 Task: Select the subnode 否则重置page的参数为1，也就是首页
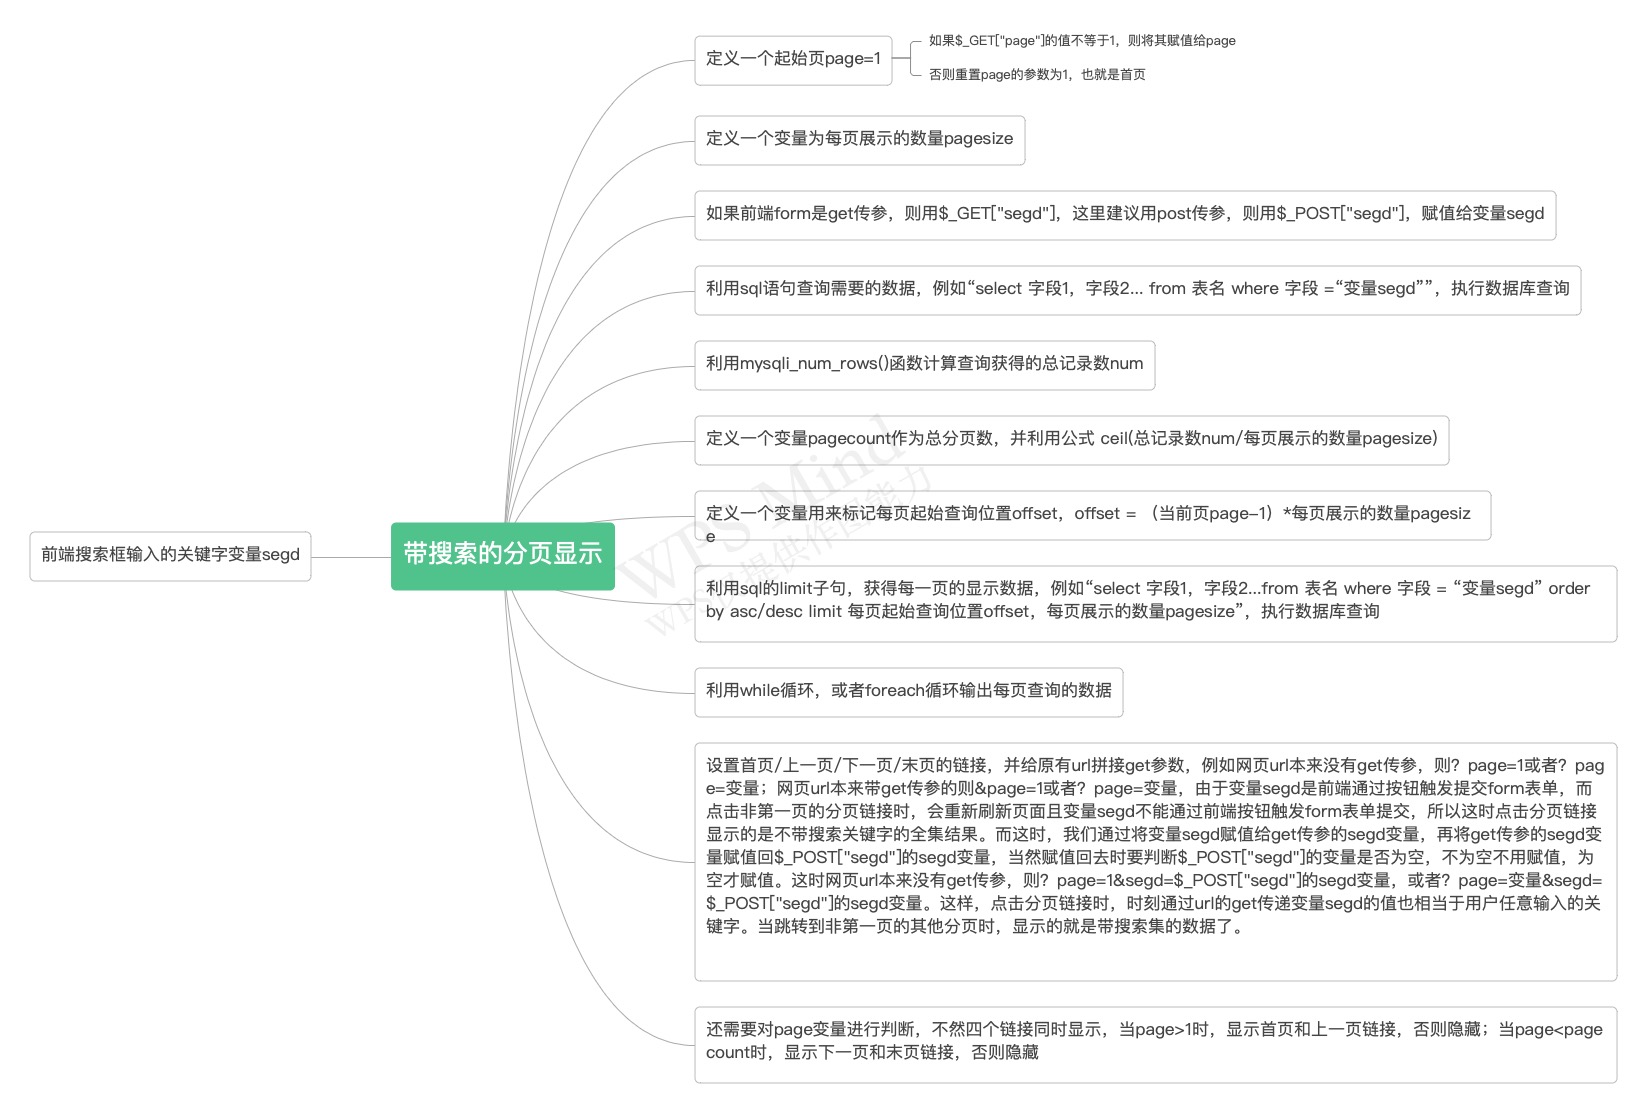1037,75
